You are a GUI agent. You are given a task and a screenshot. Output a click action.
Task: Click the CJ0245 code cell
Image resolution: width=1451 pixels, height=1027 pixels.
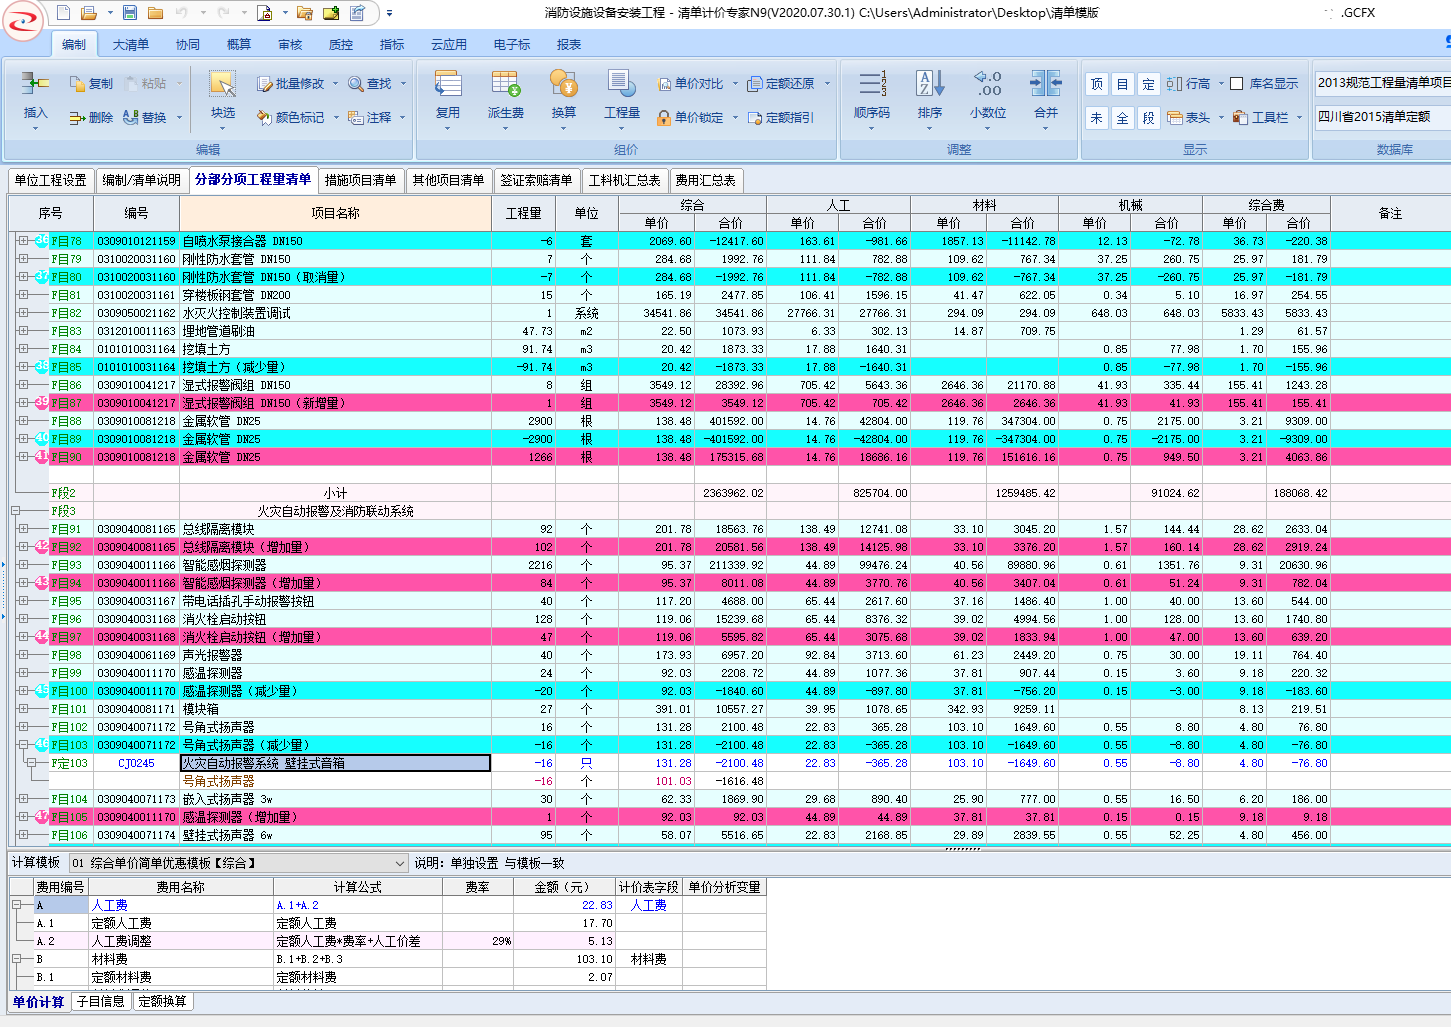(x=137, y=763)
